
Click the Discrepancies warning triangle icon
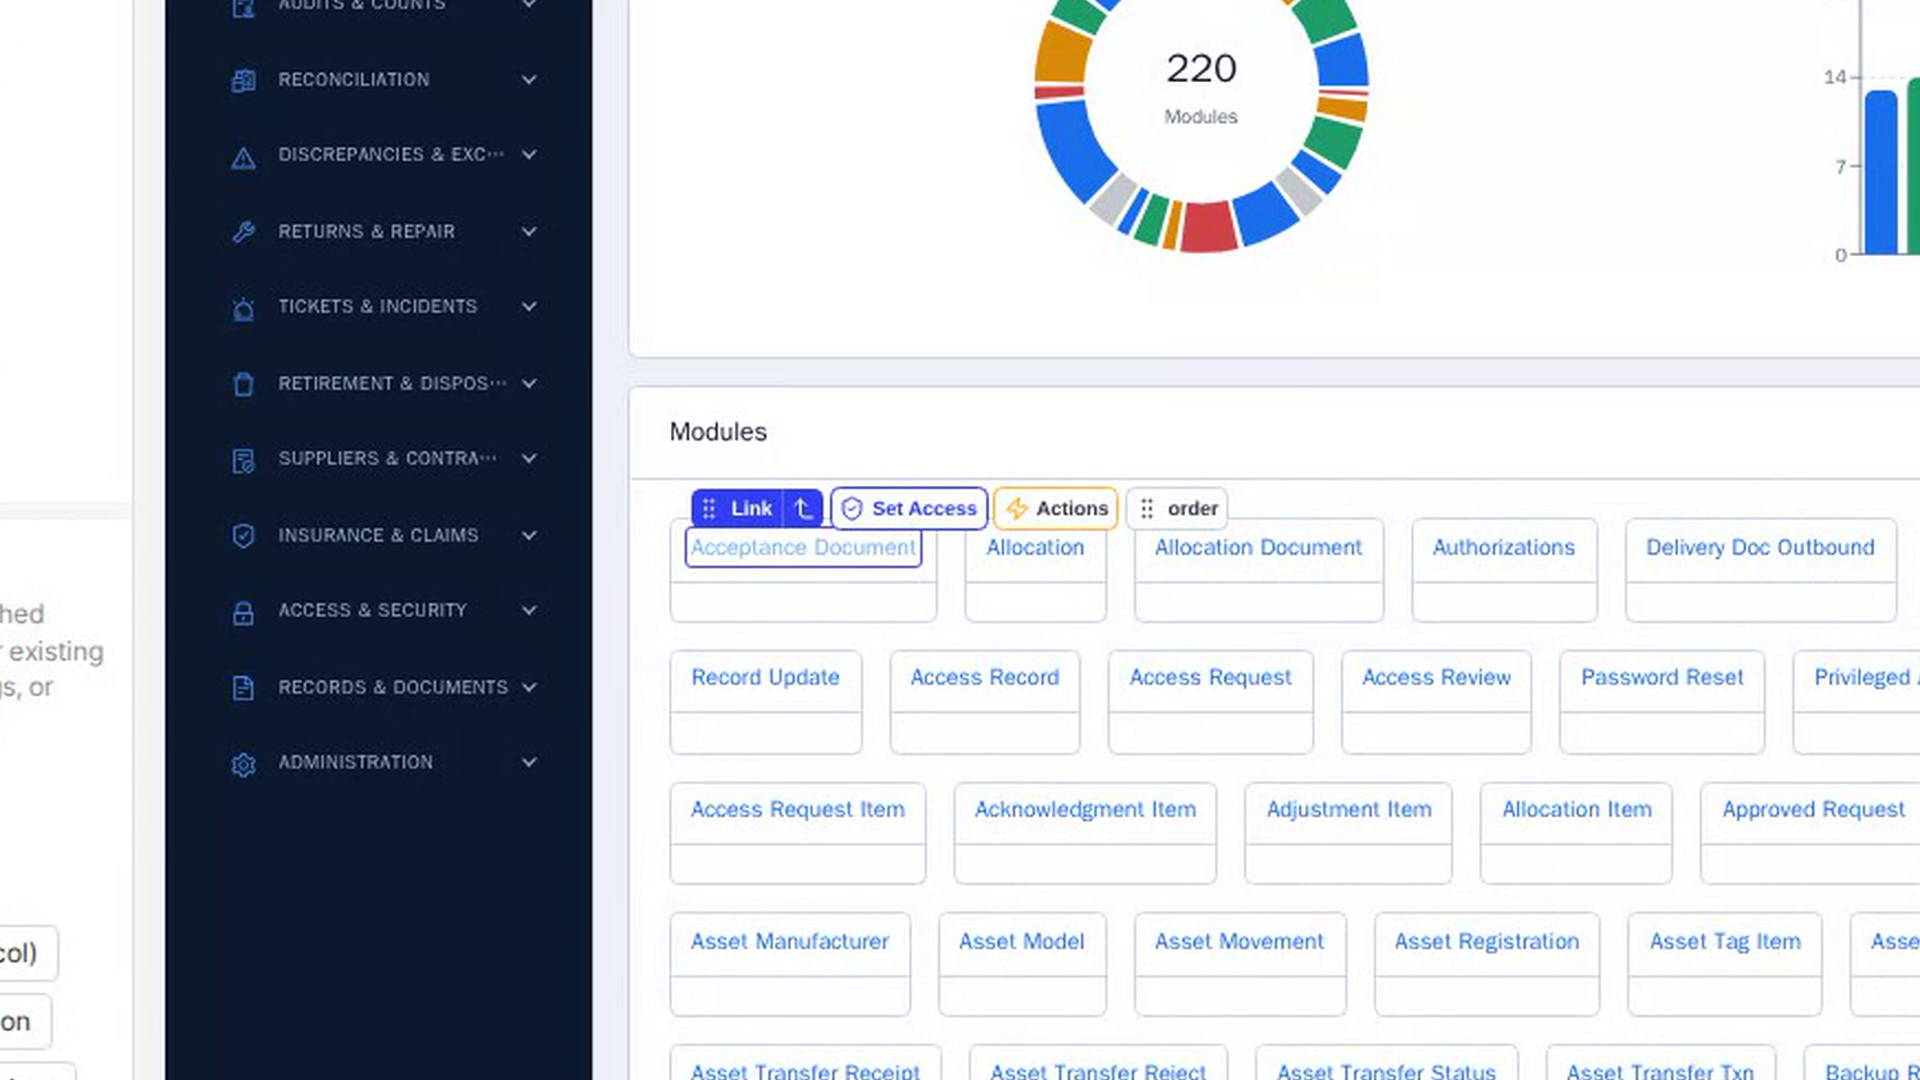(243, 157)
